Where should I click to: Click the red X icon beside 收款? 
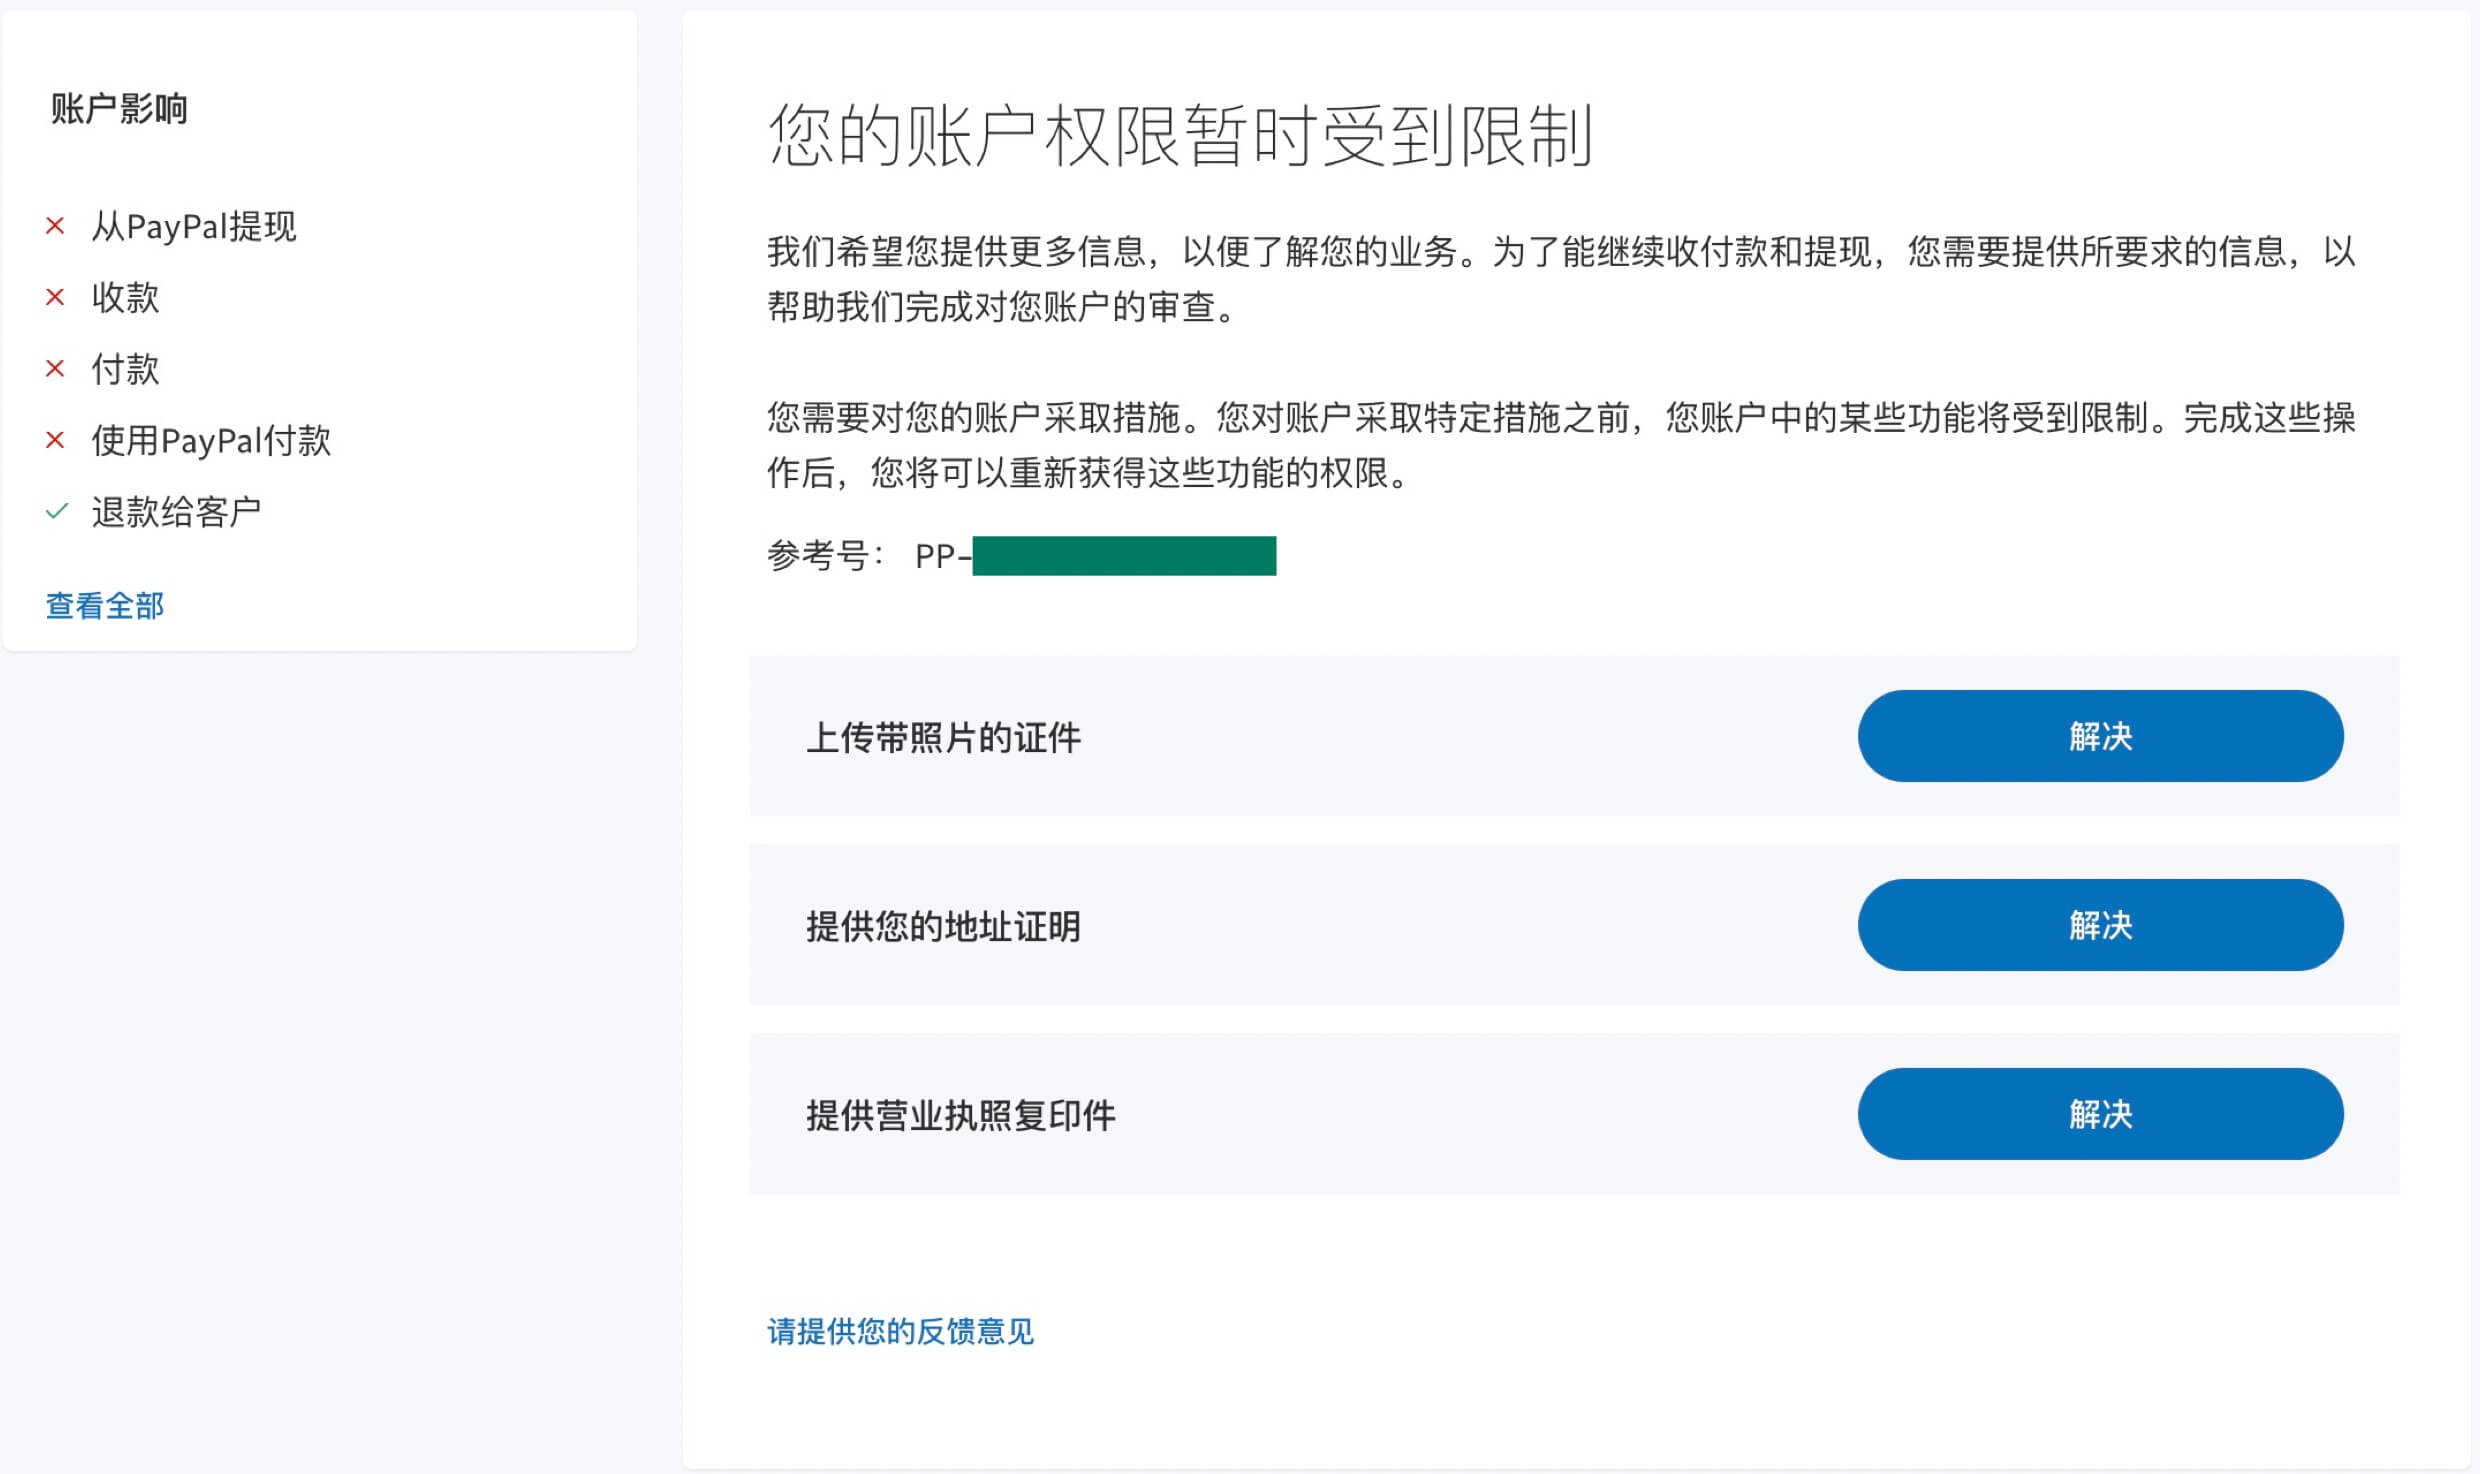(55, 298)
